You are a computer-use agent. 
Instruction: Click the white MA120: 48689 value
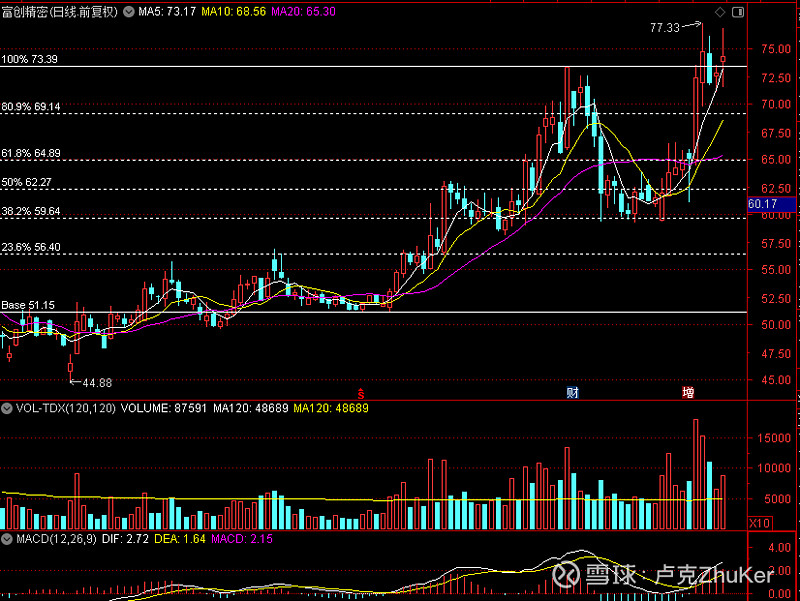click(251, 408)
